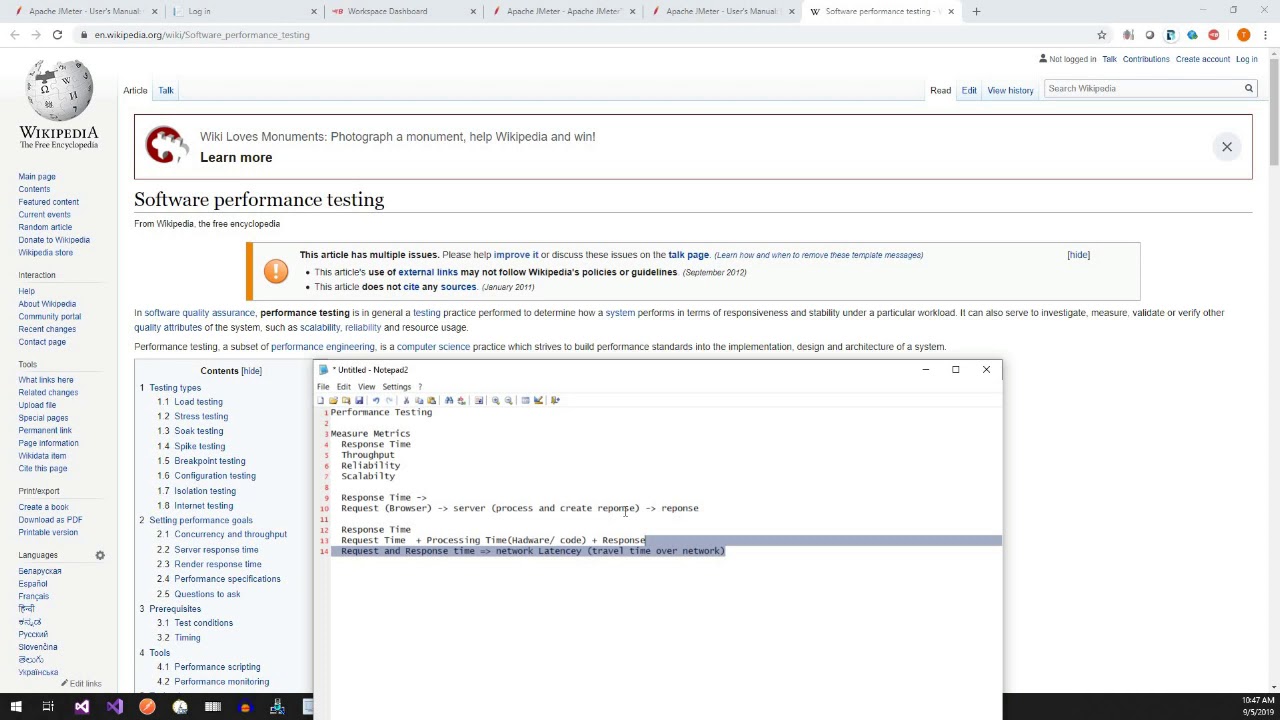
Task: Click Save floppy icon in Notepad2 toolbar
Action: point(359,400)
